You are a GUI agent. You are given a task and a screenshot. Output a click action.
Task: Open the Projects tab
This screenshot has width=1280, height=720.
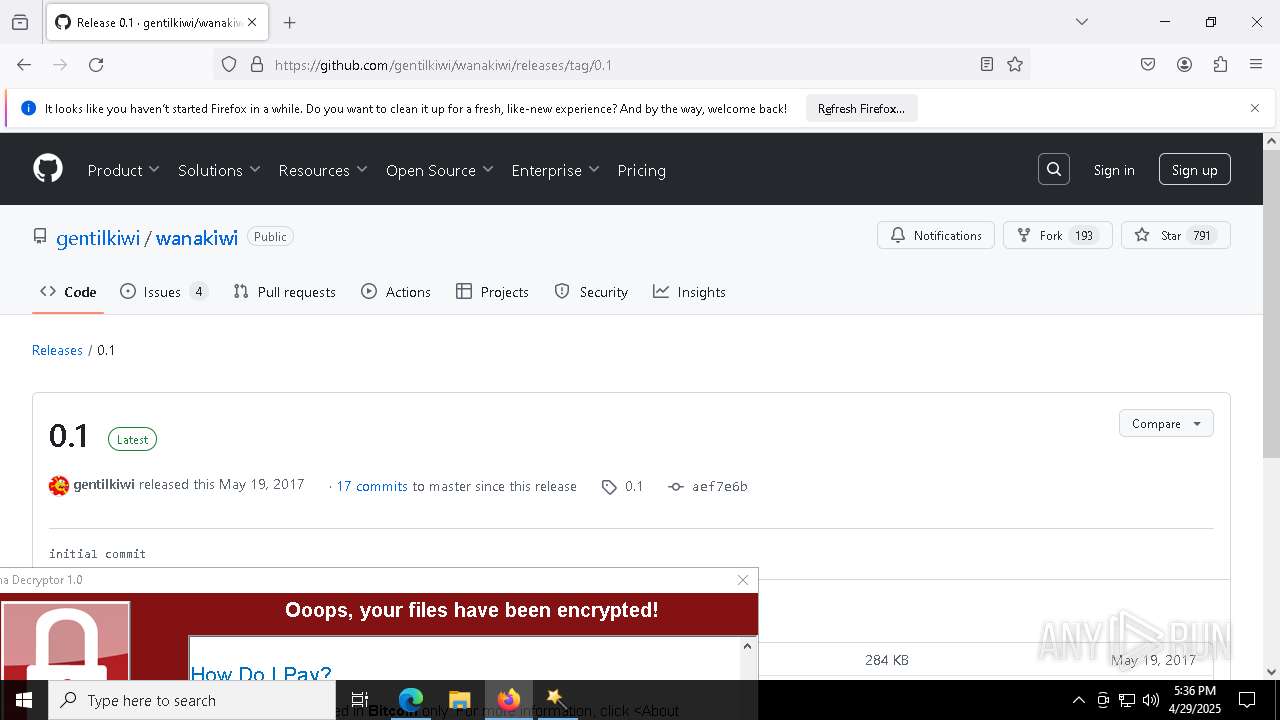[x=492, y=292]
